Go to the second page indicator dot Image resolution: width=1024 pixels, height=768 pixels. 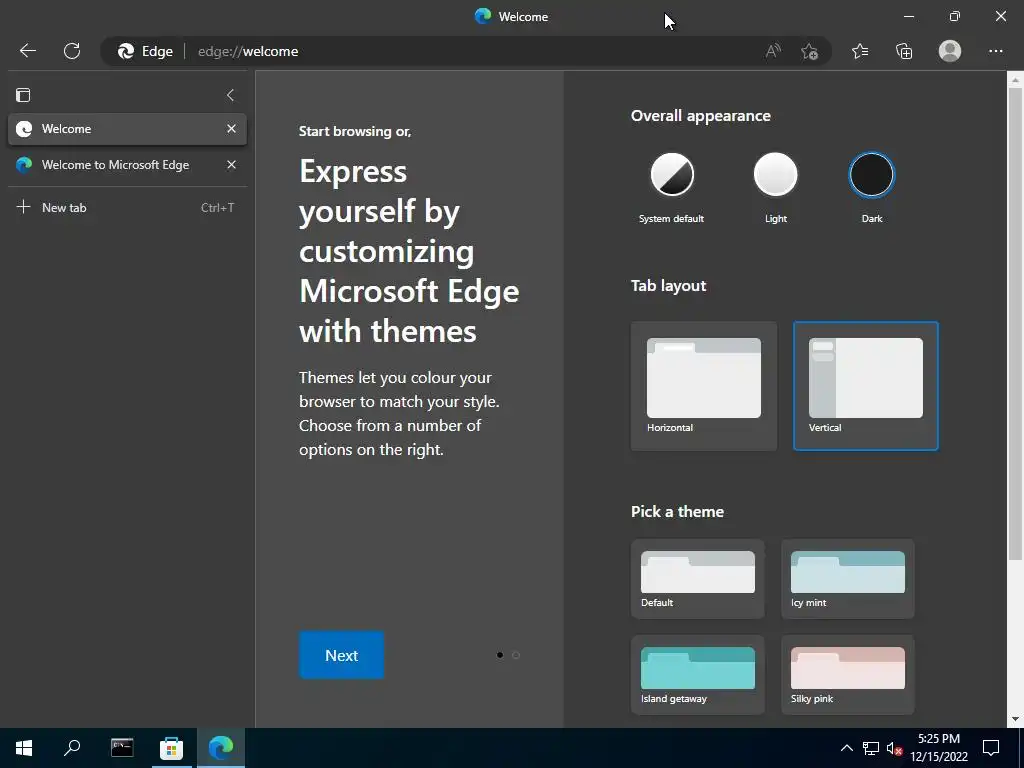click(516, 655)
